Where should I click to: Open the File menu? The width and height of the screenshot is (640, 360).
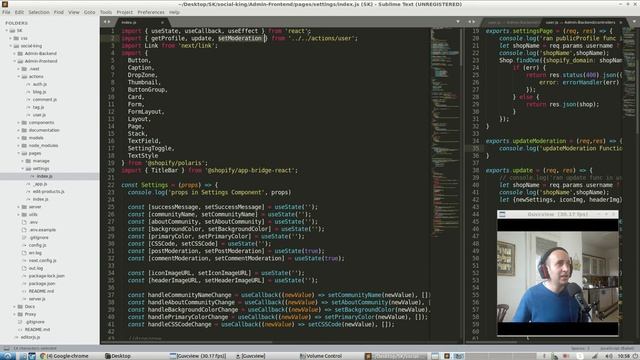pos(6,12)
